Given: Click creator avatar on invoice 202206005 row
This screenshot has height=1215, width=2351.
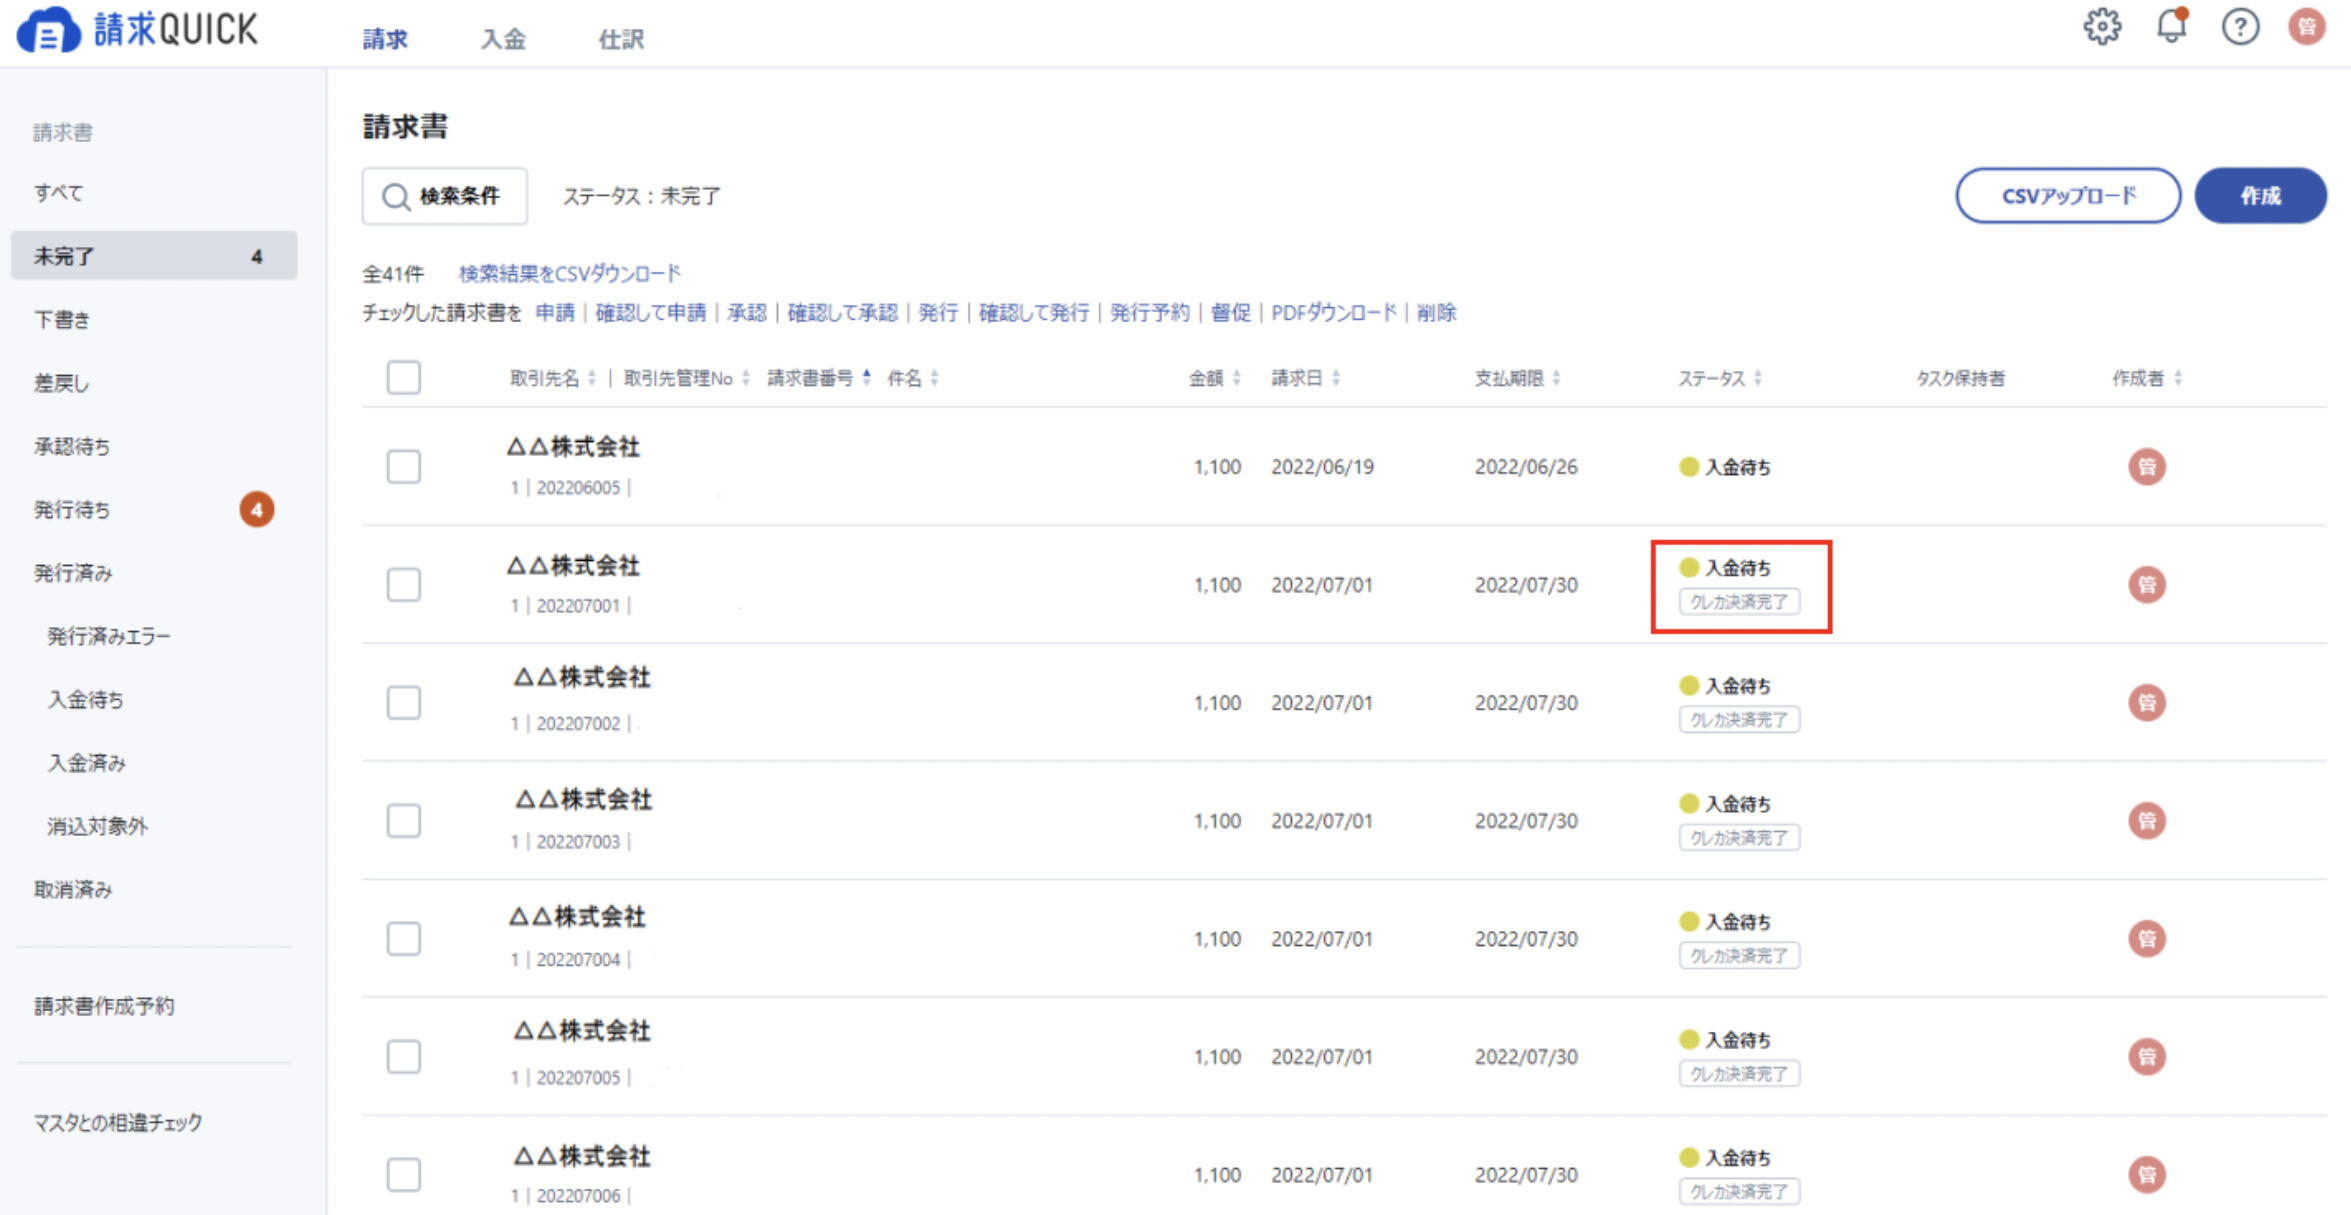Looking at the screenshot, I should (2146, 467).
